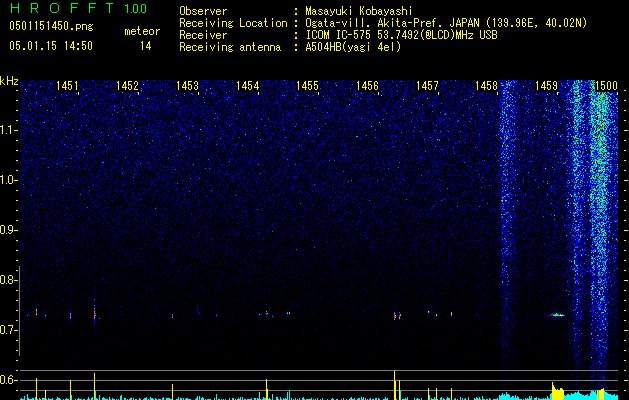Click the 'Receiving antenna' field label

tap(230, 47)
